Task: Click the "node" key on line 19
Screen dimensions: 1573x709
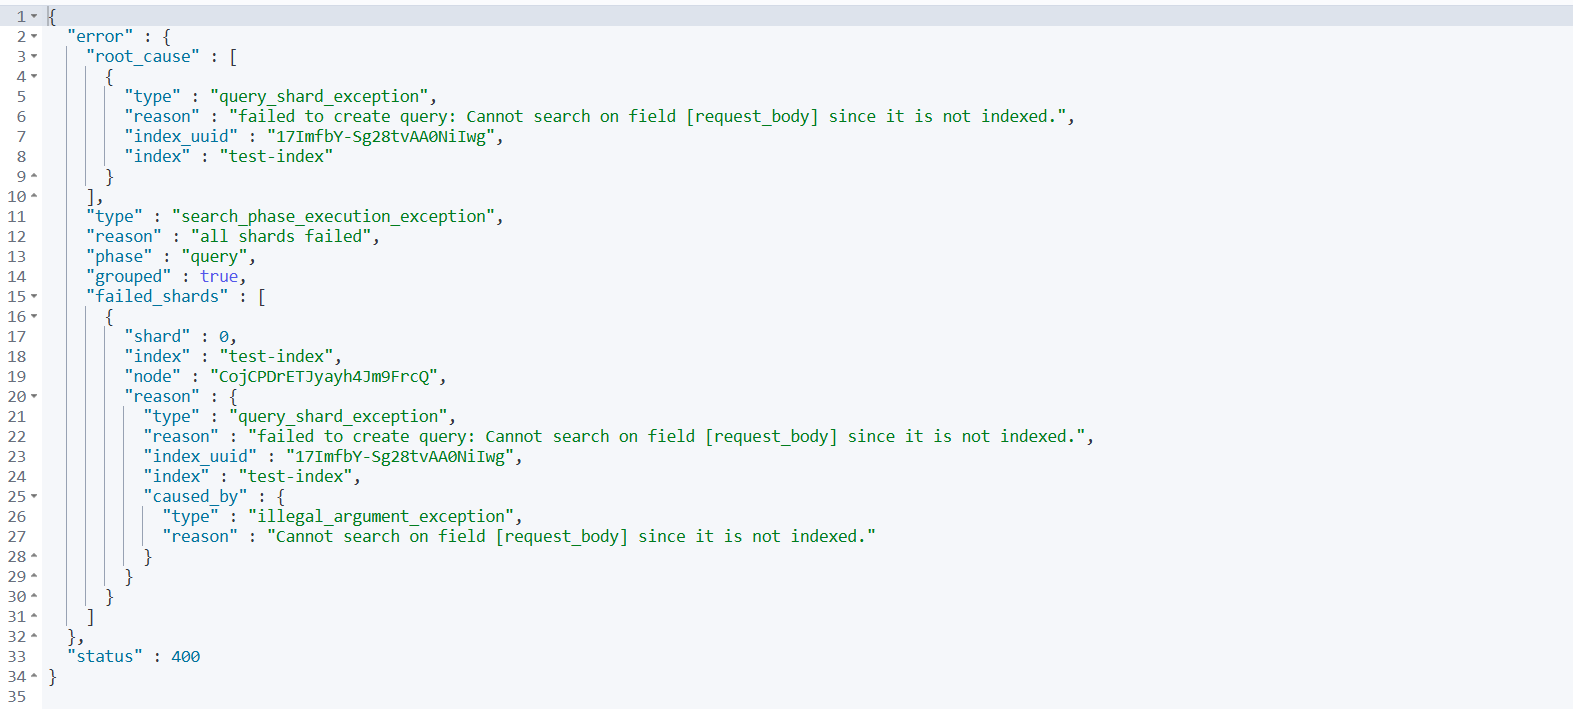Action: (x=152, y=377)
